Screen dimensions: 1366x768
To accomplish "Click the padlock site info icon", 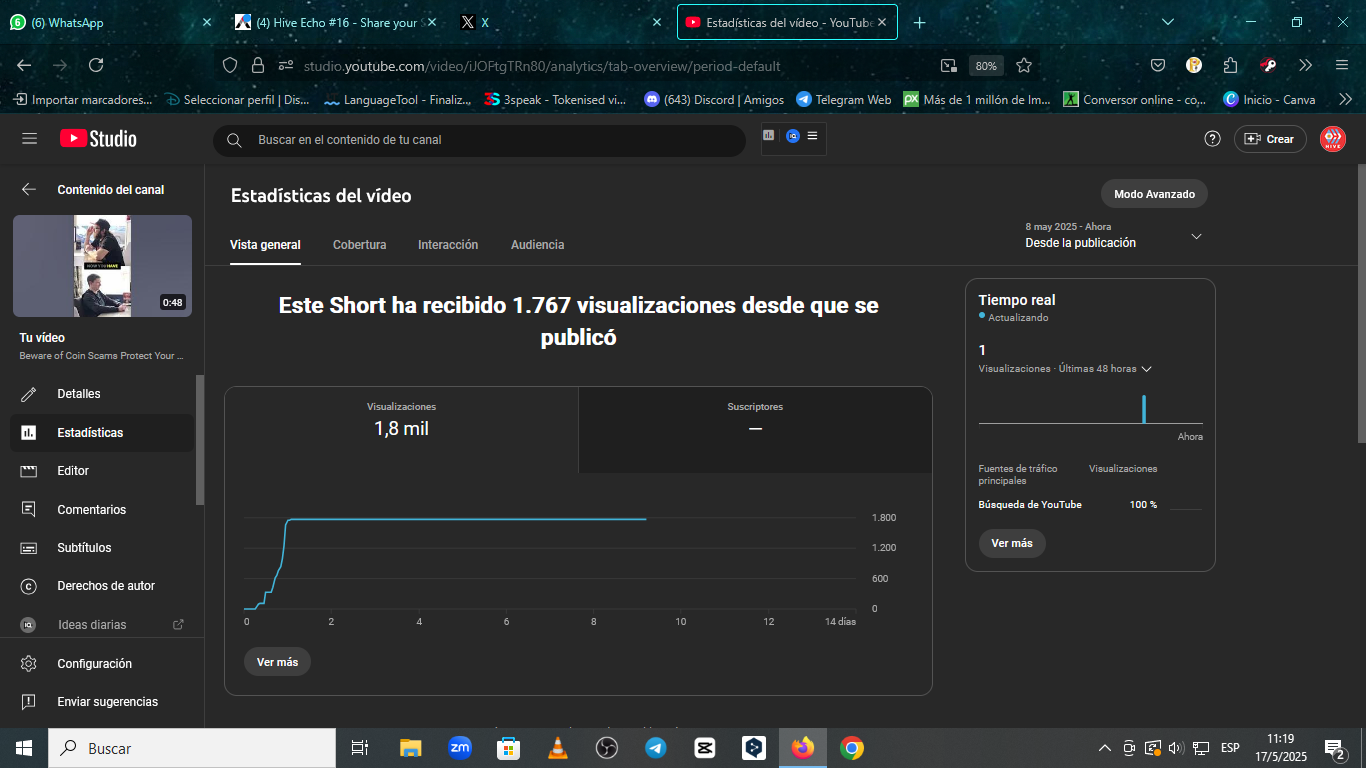I will tap(258, 66).
